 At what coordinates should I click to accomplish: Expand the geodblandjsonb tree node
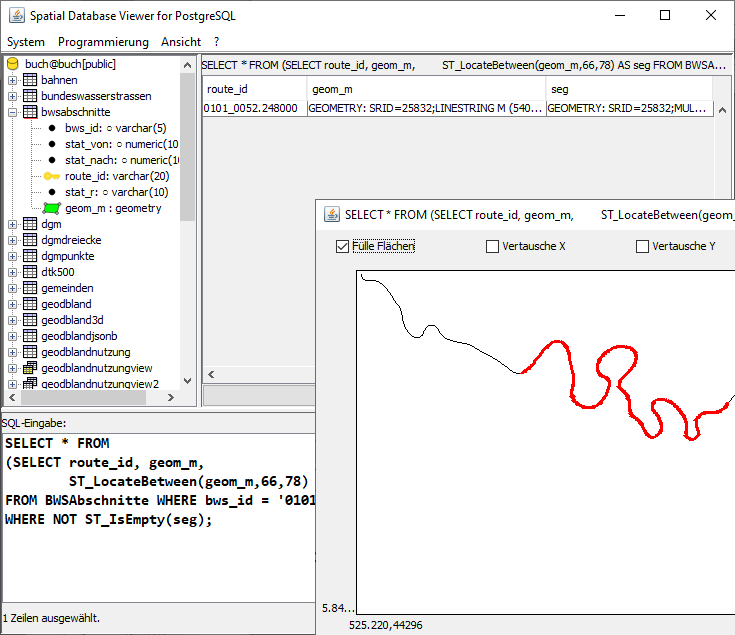pyautogui.click(x=13, y=336)
